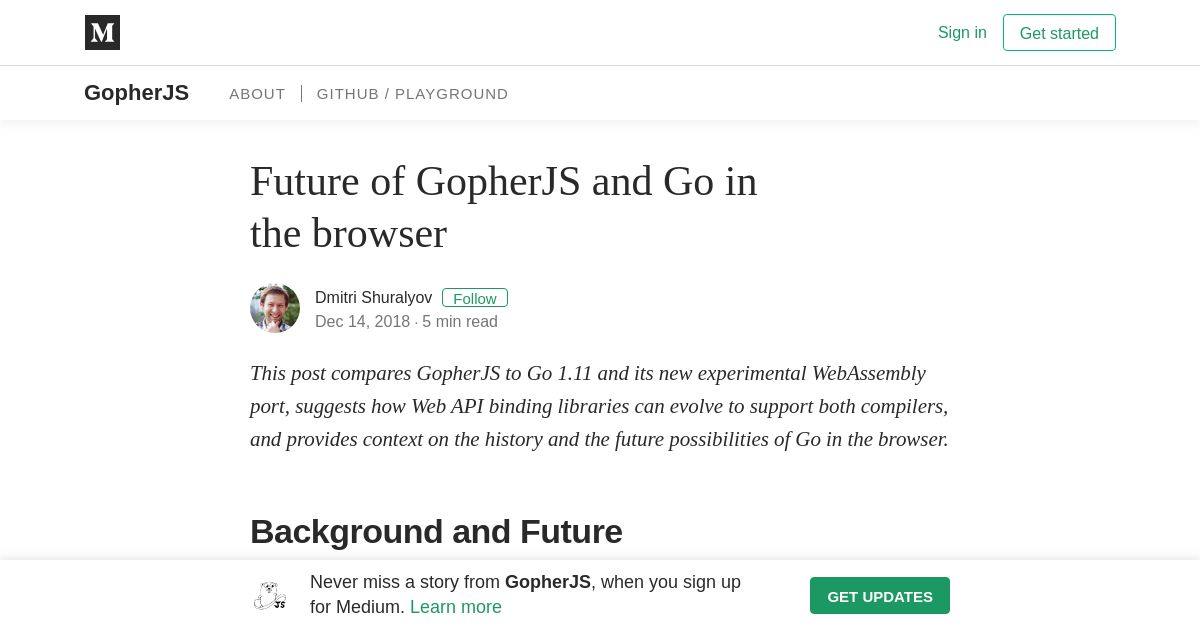Open the Learn more link
The height and width of the screenshot is (630, 1200).
456,607
